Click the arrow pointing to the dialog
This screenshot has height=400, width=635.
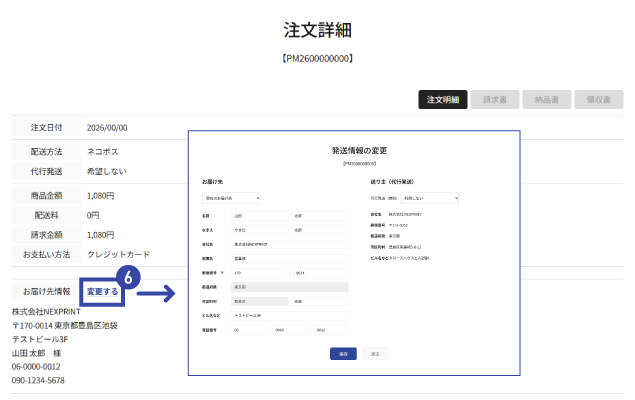tap(158, 293)
